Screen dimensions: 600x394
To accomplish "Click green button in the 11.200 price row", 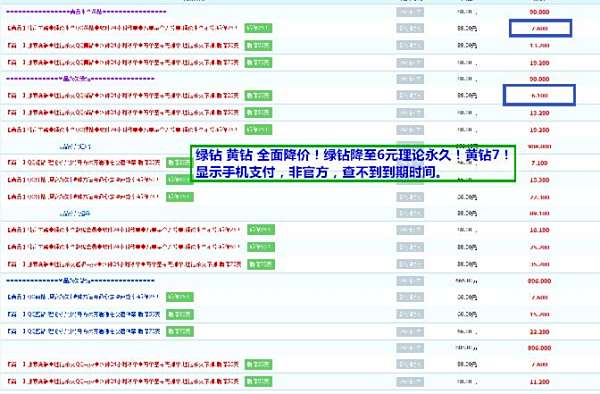I will coord(258,381).
